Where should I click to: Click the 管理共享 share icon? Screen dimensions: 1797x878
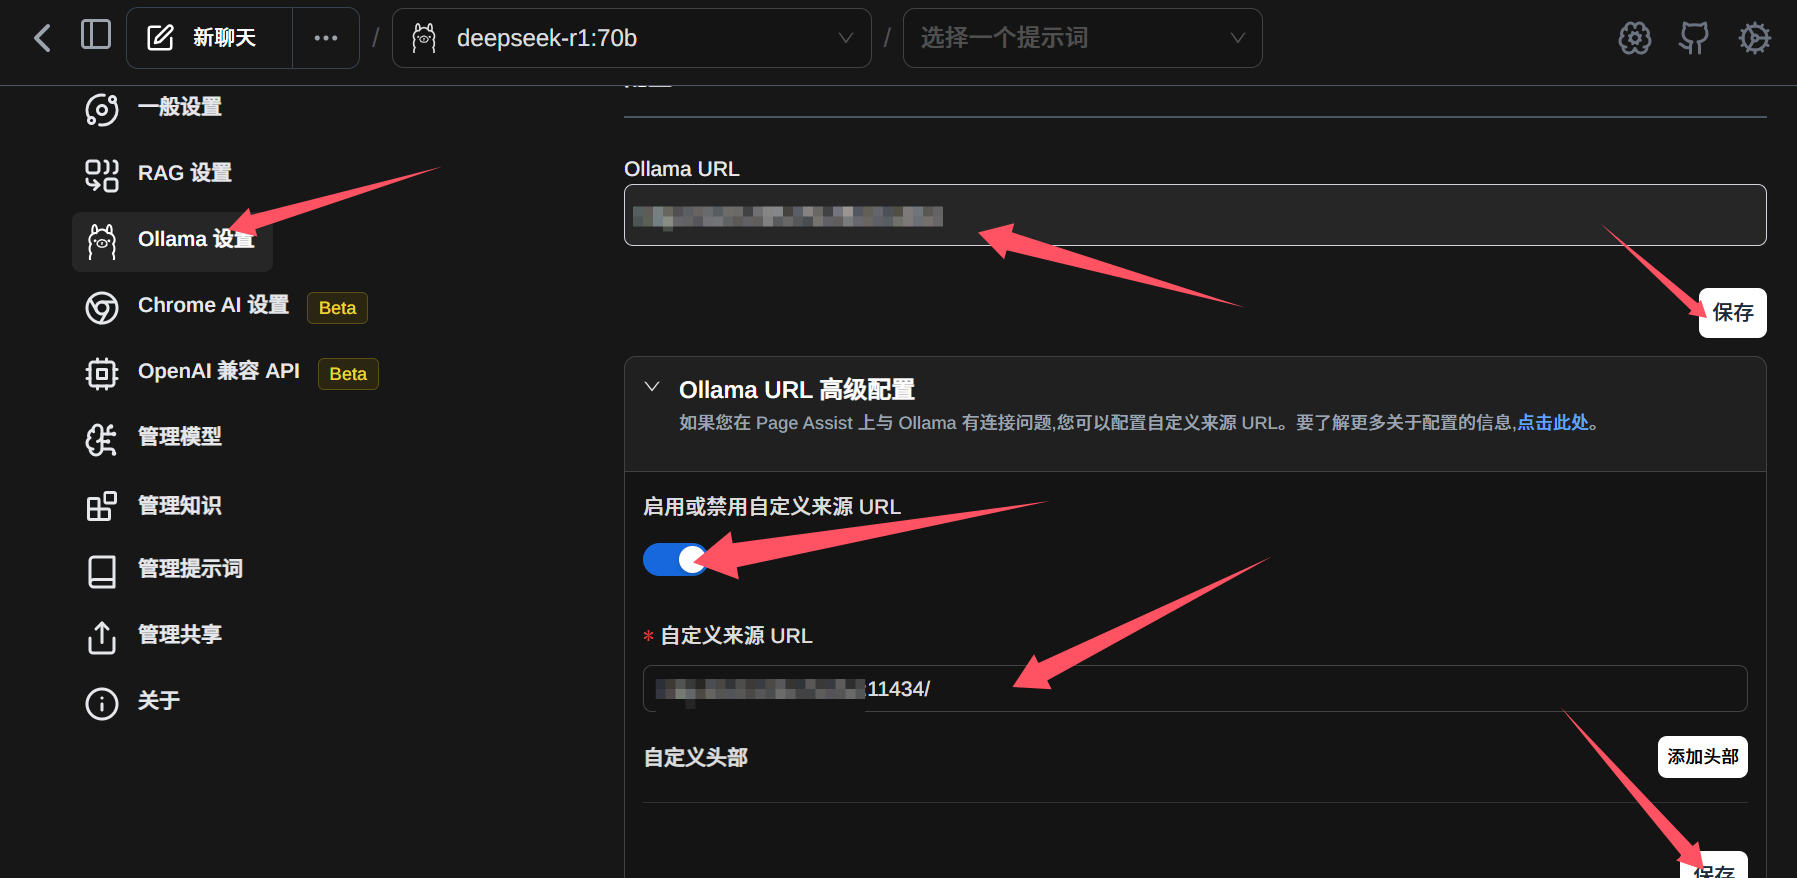tap(102, 636)
